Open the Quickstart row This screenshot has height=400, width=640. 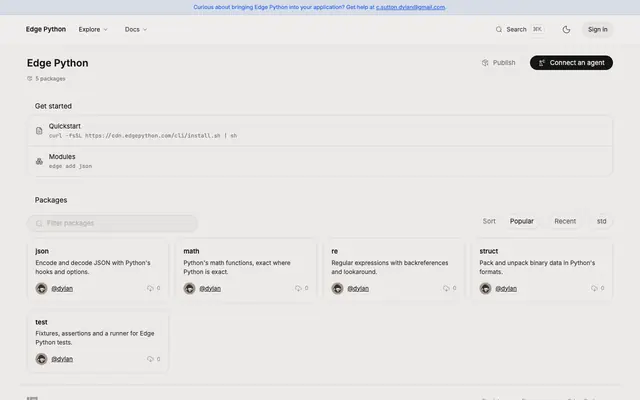point(320,131)
